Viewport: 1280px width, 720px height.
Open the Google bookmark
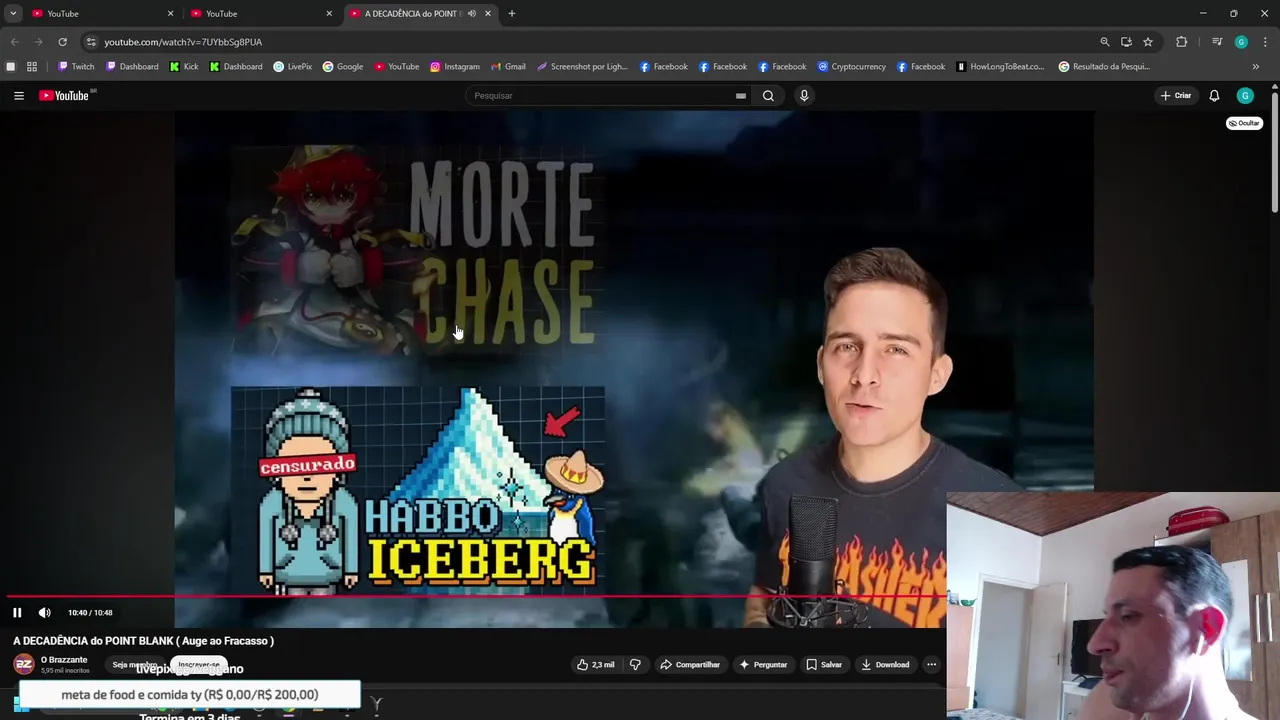343,67
